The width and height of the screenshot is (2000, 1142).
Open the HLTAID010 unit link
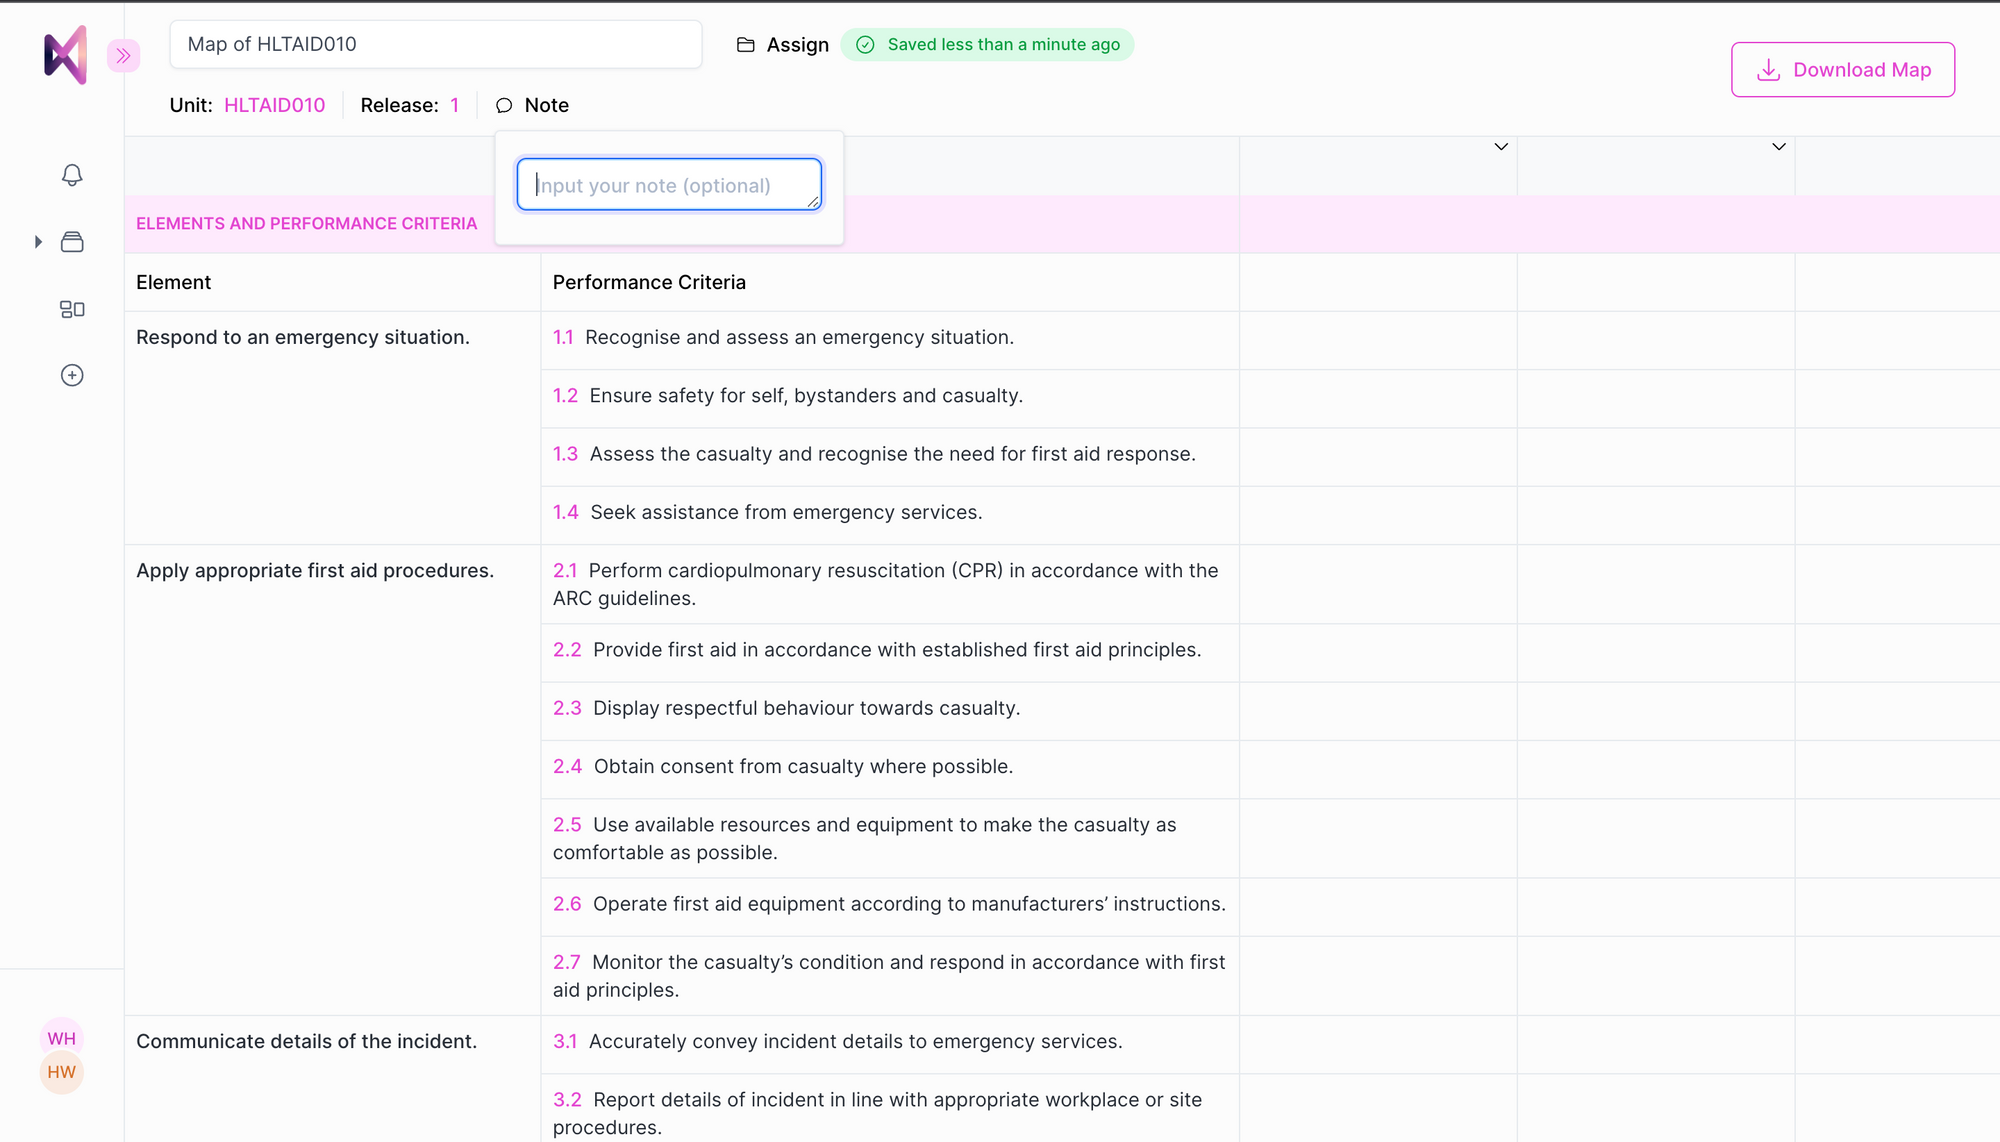pos(274,106)
